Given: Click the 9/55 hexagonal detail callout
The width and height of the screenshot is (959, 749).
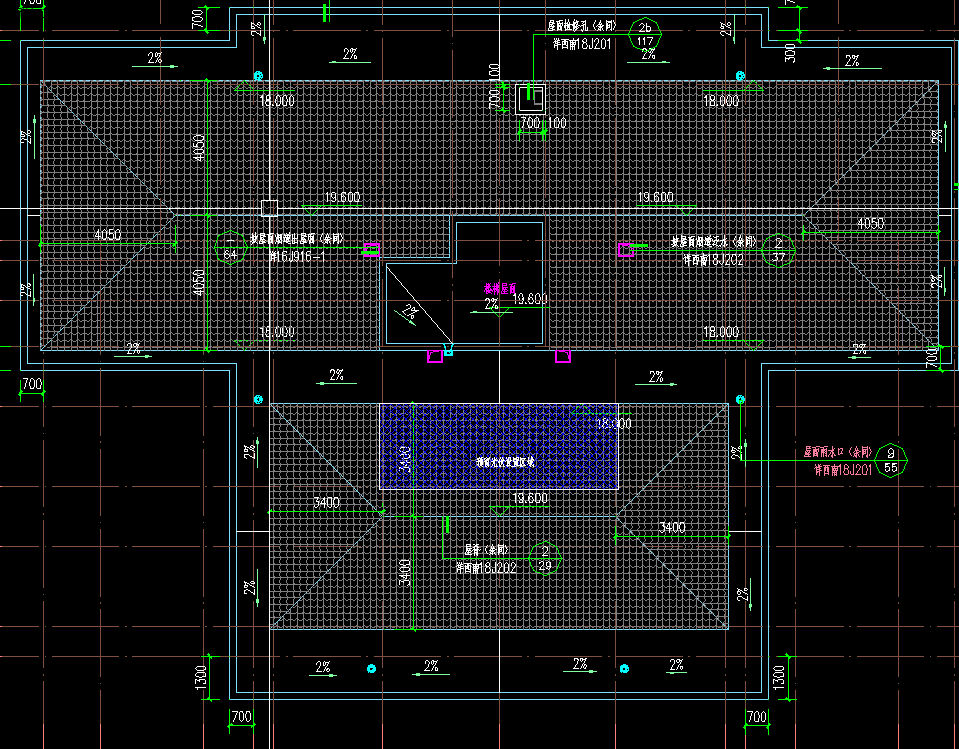Looking at the screenshot, I should tap(891, 459).
